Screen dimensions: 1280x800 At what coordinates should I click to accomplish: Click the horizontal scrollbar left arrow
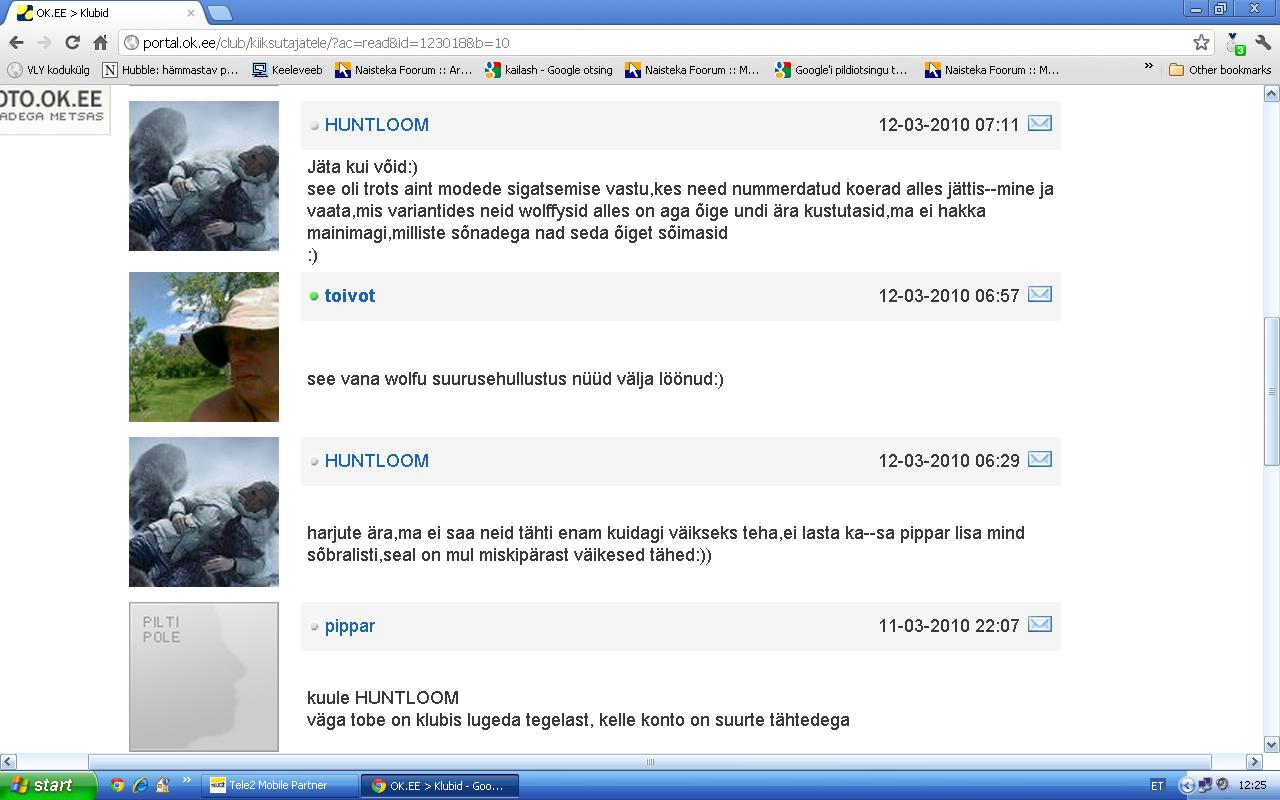[x=8, y=762]
